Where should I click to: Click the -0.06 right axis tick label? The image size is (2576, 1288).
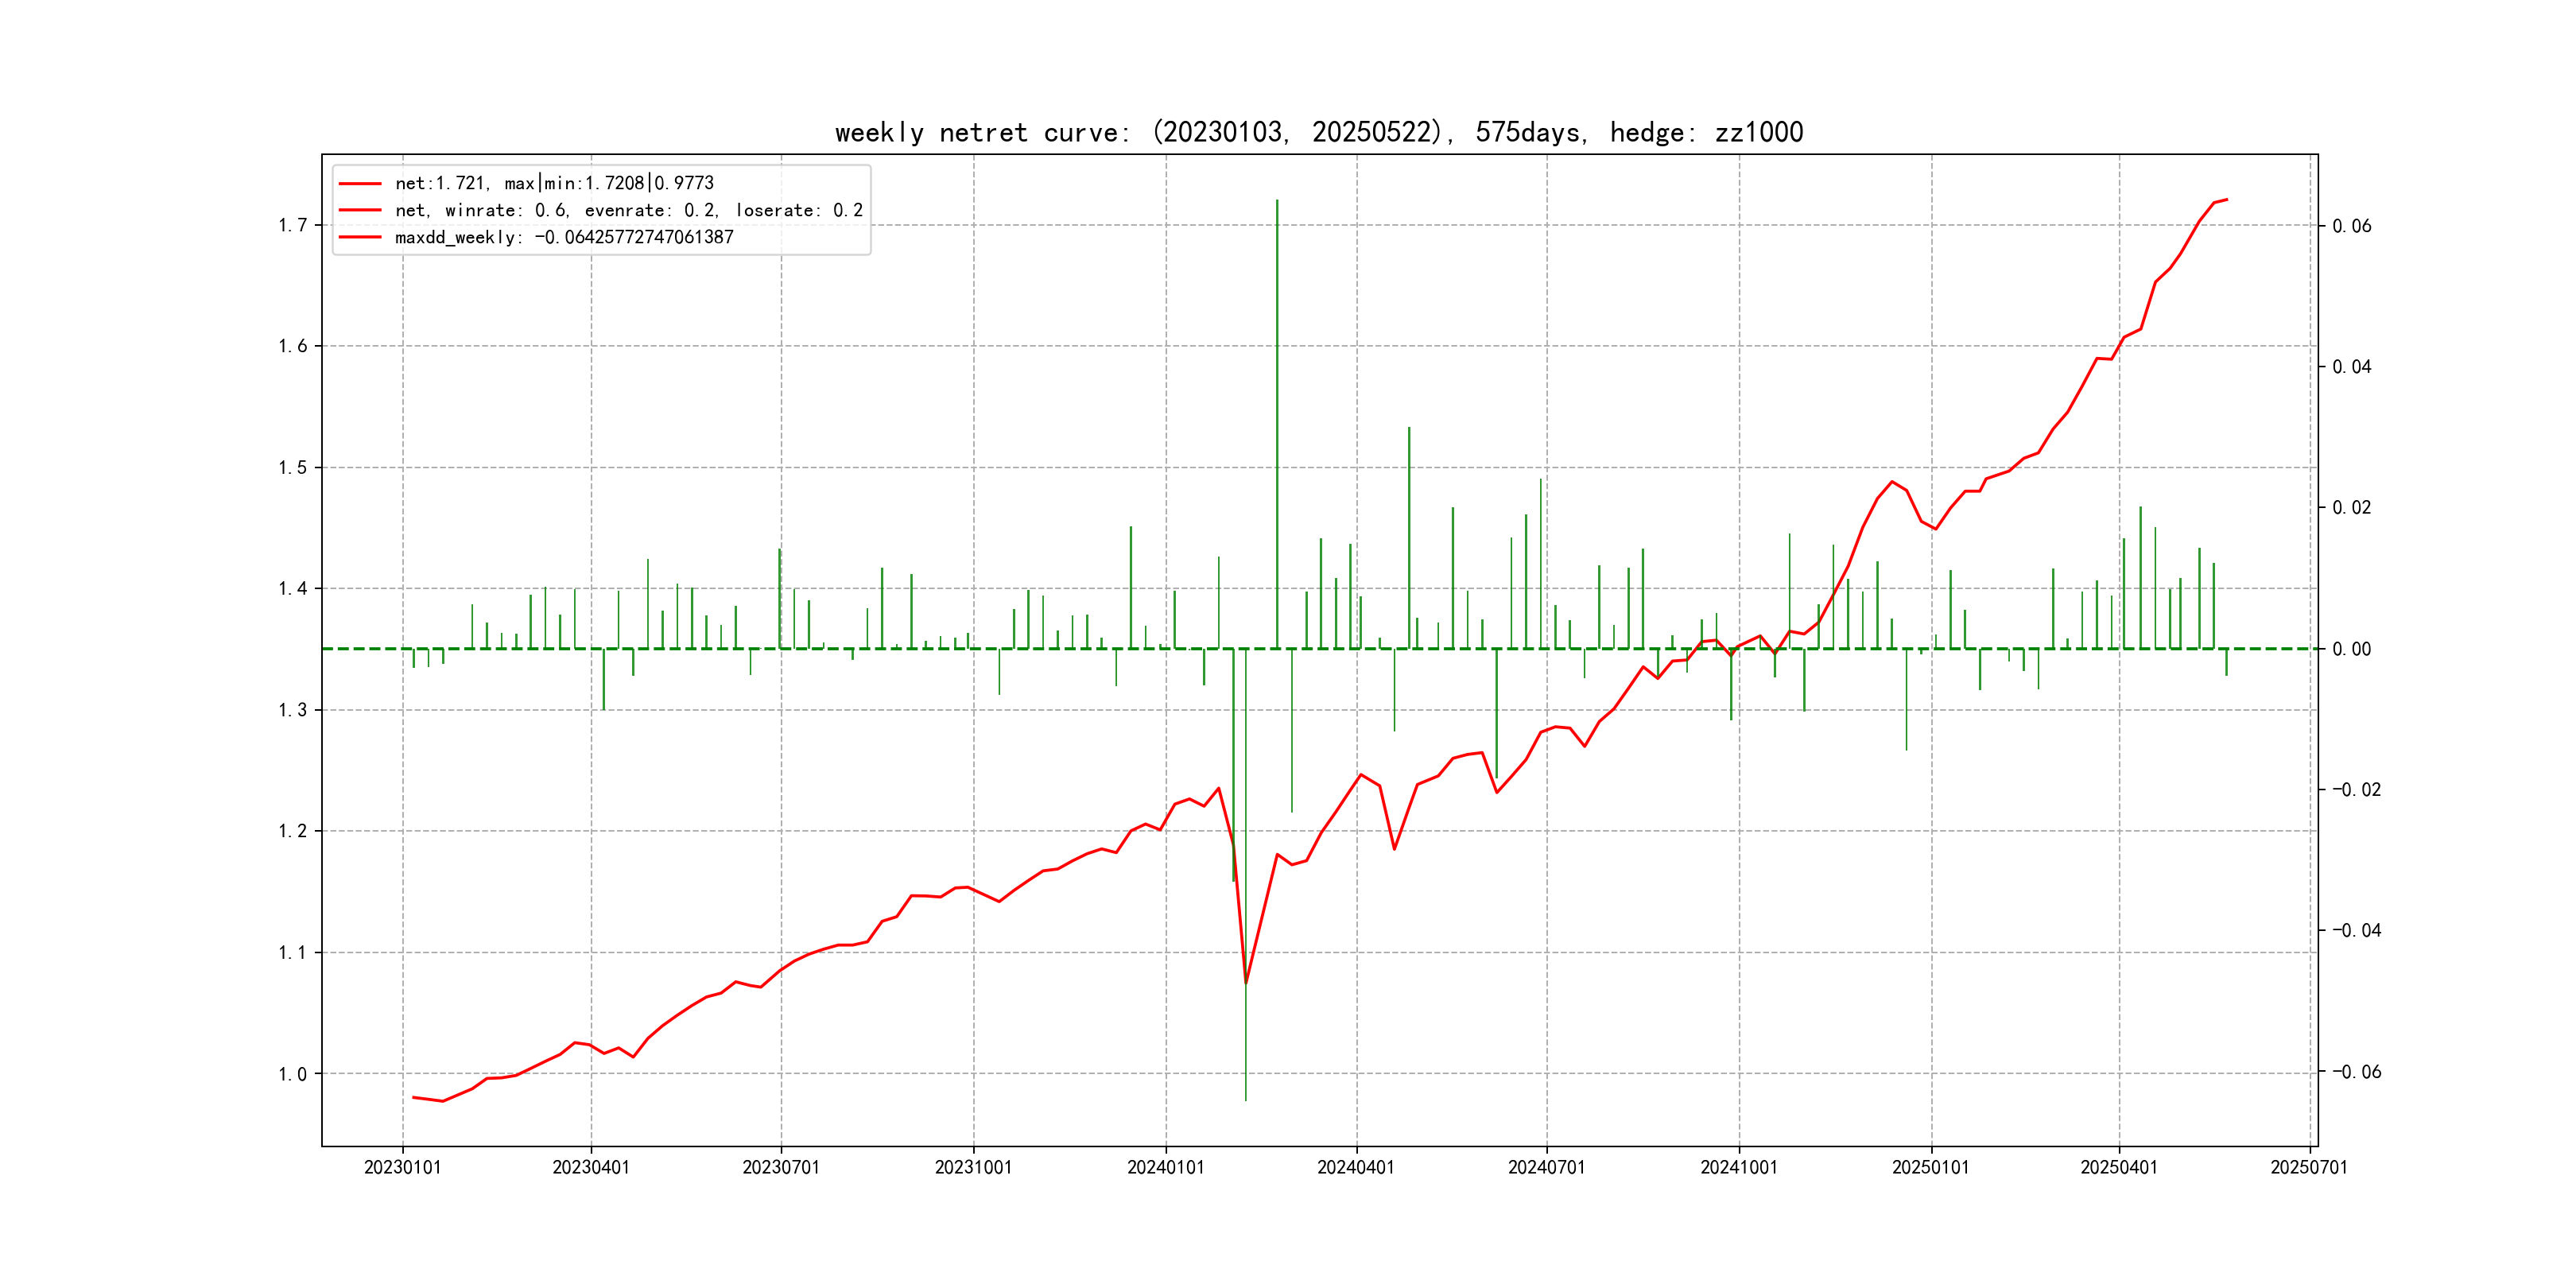[x=2356, y=1072]
